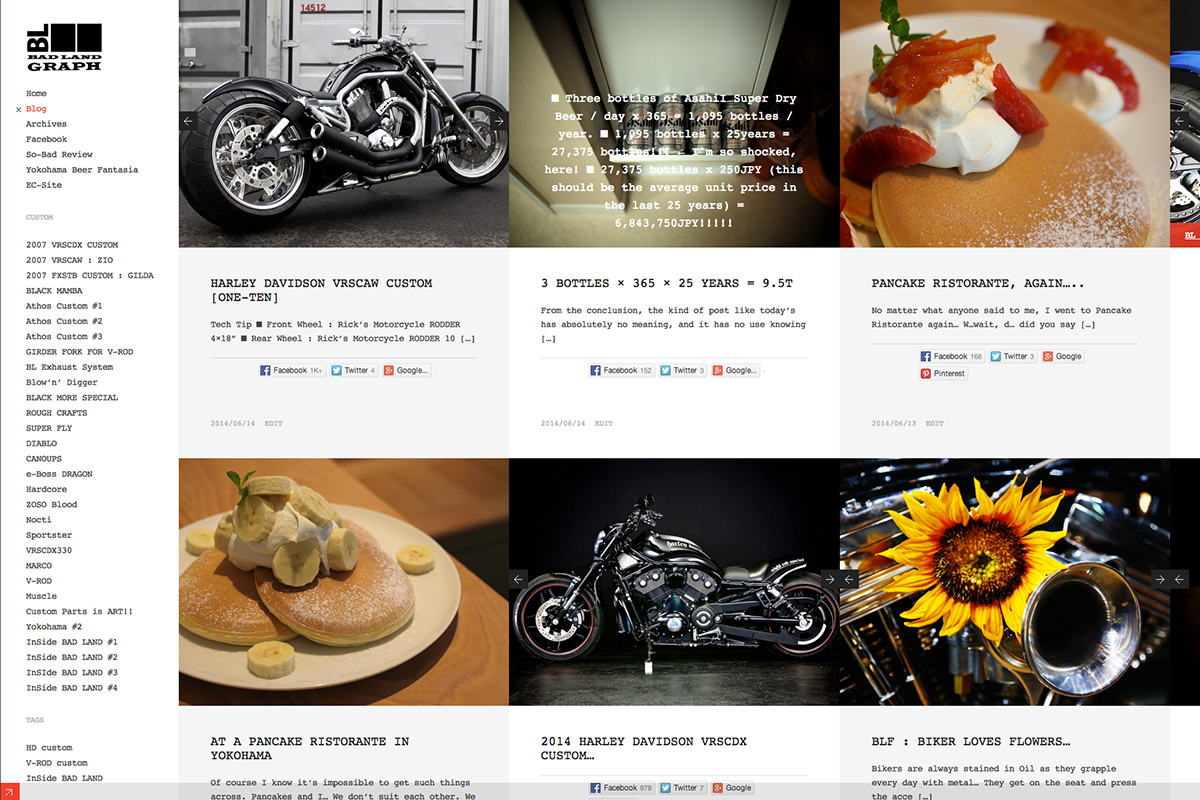Open the banana pancake photo

[344, 582]
